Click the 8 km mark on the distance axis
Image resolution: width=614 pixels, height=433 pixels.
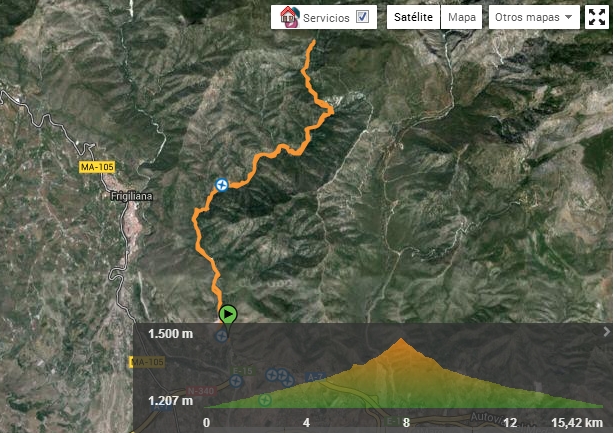tap(406, 423)
